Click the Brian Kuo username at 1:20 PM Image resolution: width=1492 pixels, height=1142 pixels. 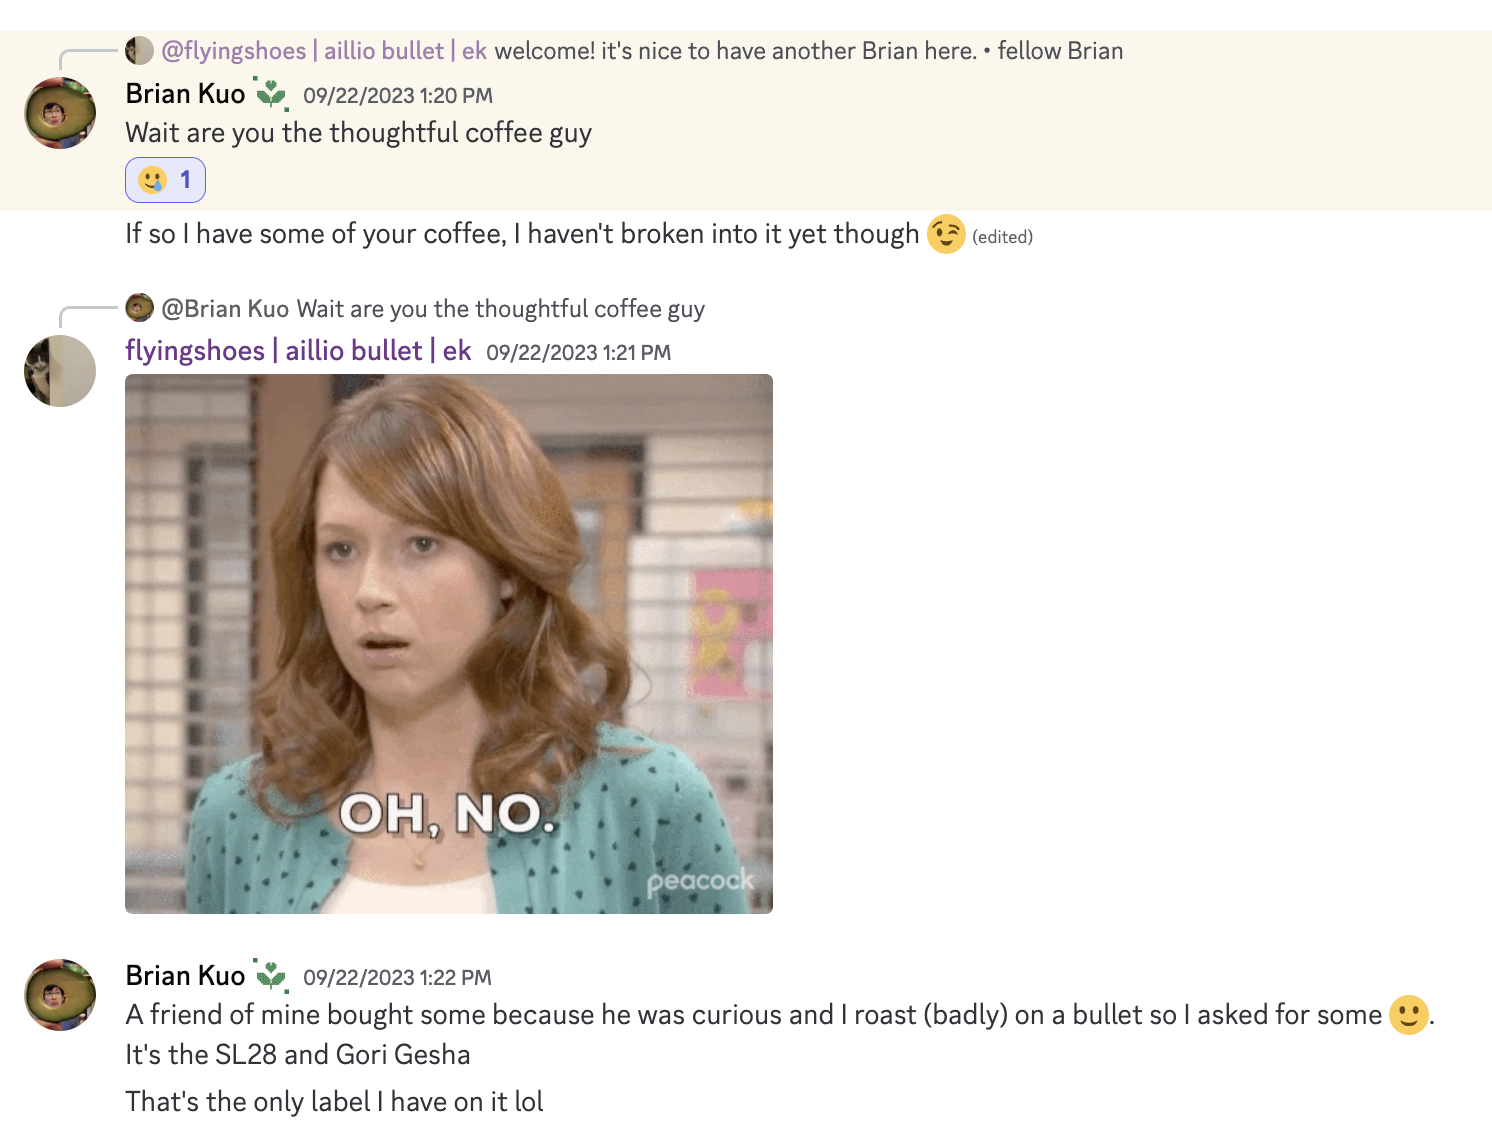click(185, 94)
